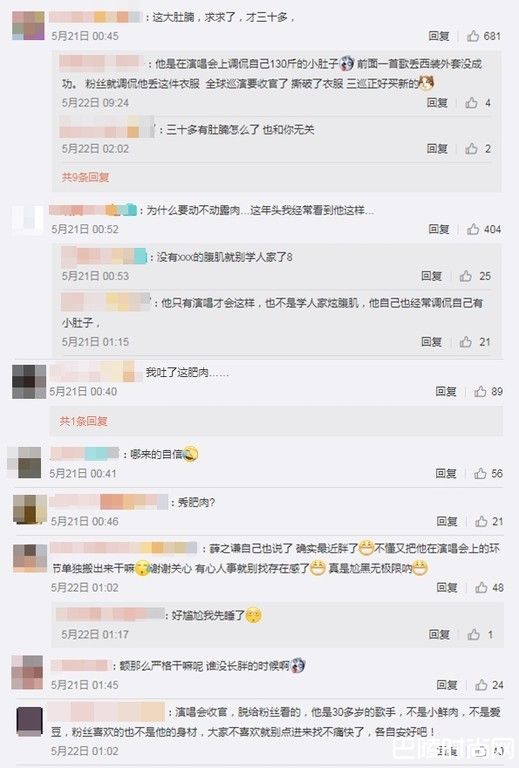
Task: Open avatar of the 这大肚腩 commenter
Action: click(x=28, y=25)
